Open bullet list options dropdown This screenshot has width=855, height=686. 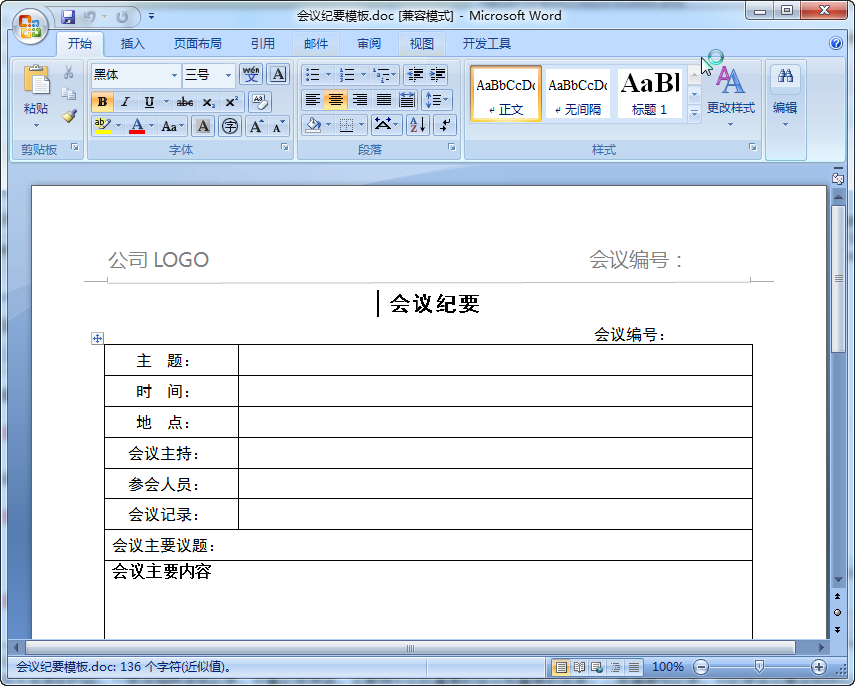328,74
